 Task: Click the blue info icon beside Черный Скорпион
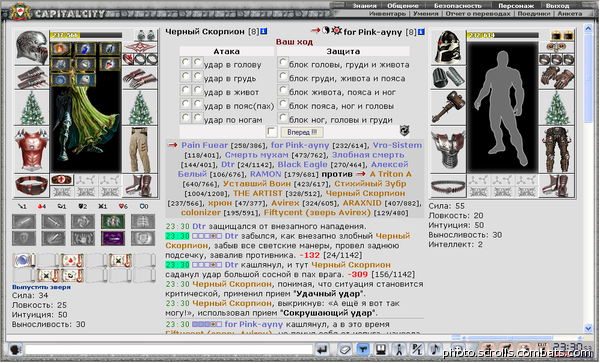(x=264, y=31)
